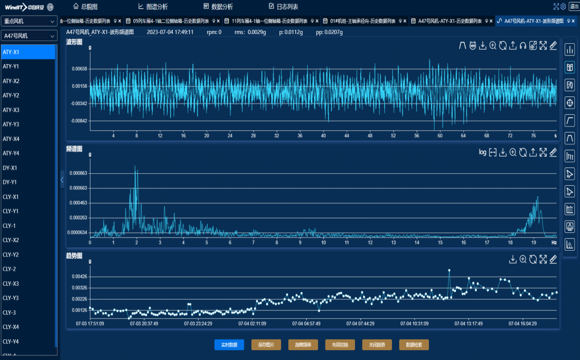
Task: Click the blue real-time data button
Action: 229,344
